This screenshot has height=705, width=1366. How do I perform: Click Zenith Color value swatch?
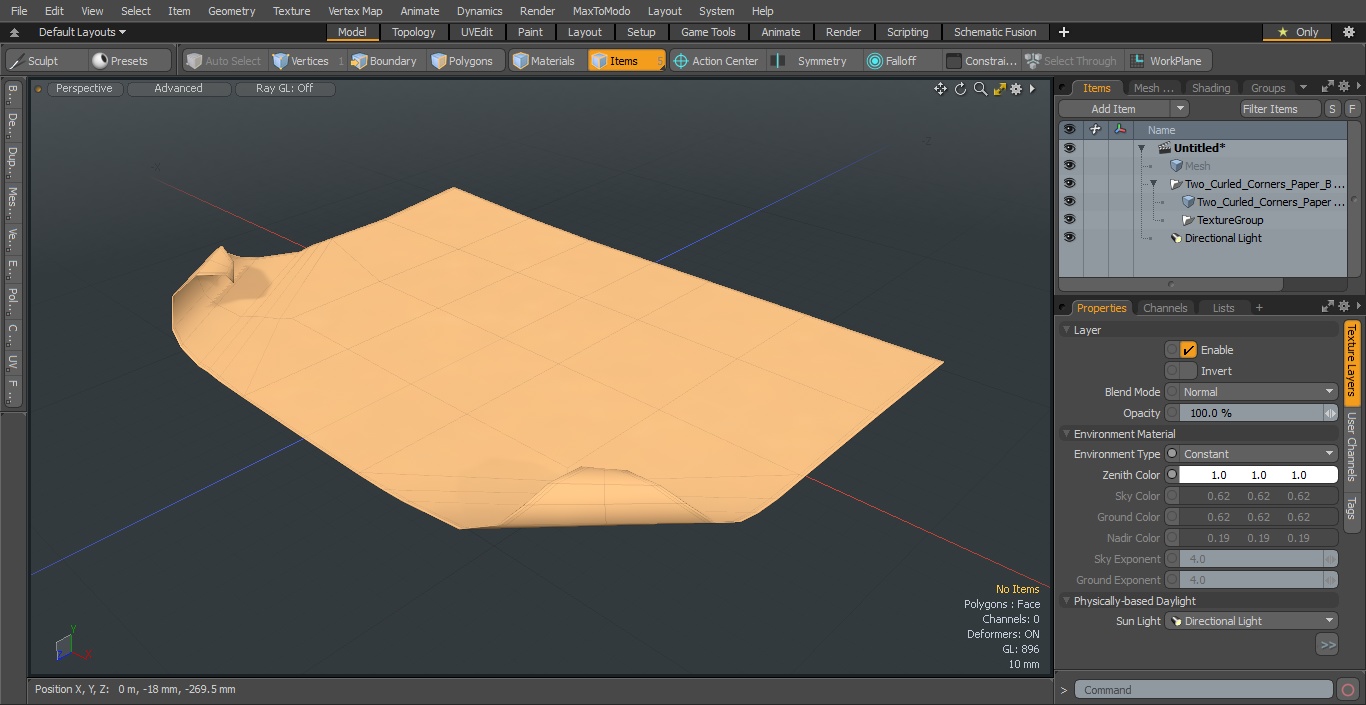tap(1258, 475)
